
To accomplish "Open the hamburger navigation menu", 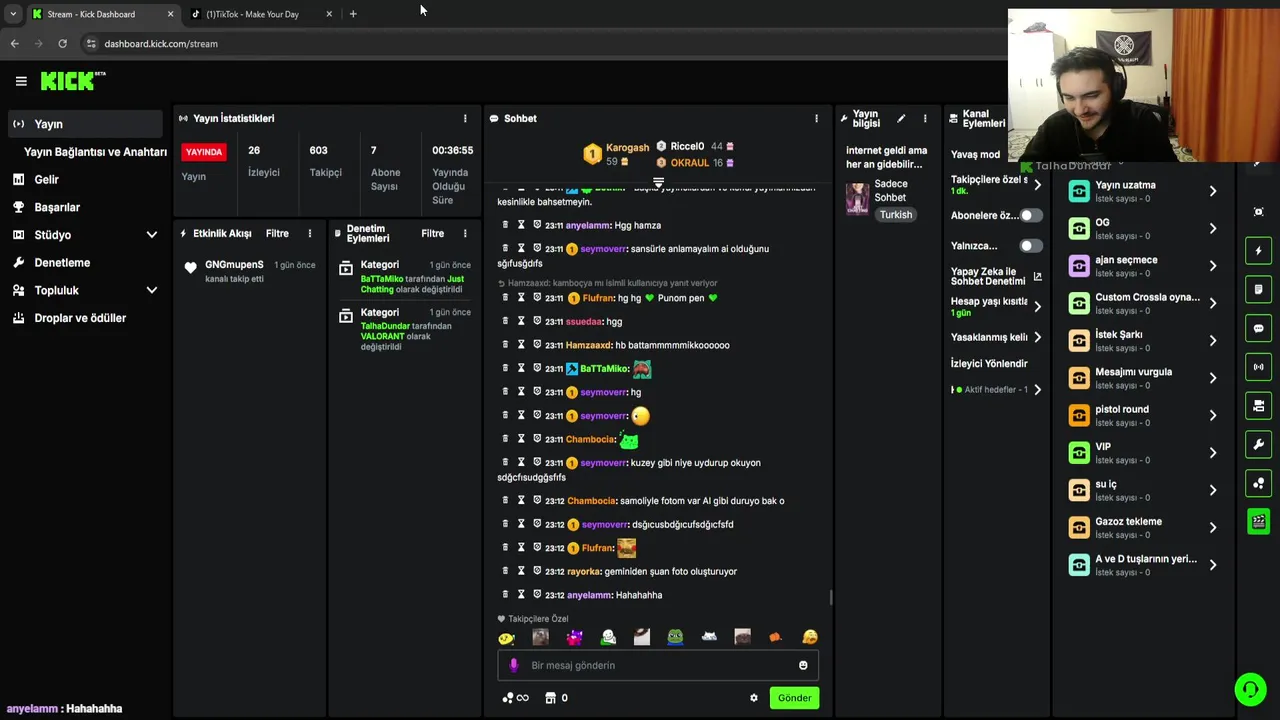I will [x=21, y=81].
